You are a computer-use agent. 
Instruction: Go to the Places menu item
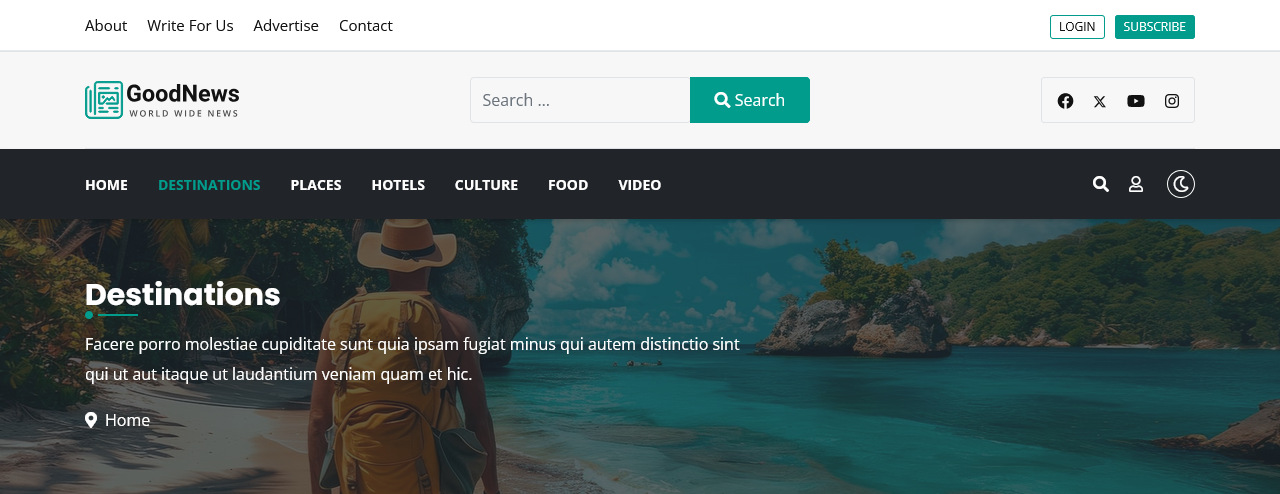[x=316, y=185]
